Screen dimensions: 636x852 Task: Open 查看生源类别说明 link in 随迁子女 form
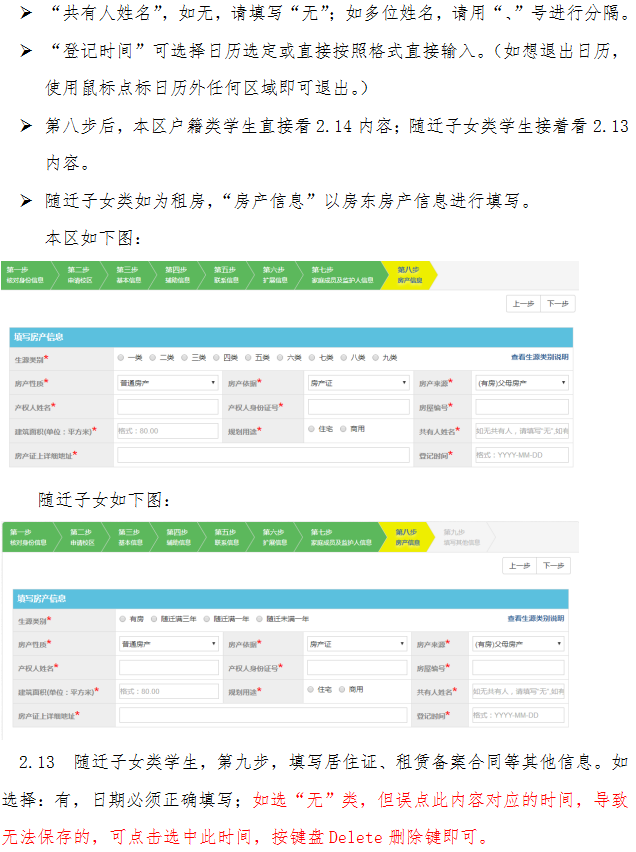pyautogui.click(x=535, y=618)
